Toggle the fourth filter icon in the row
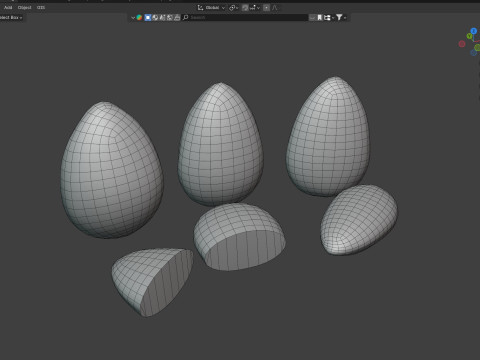 [x=170, y=17]
